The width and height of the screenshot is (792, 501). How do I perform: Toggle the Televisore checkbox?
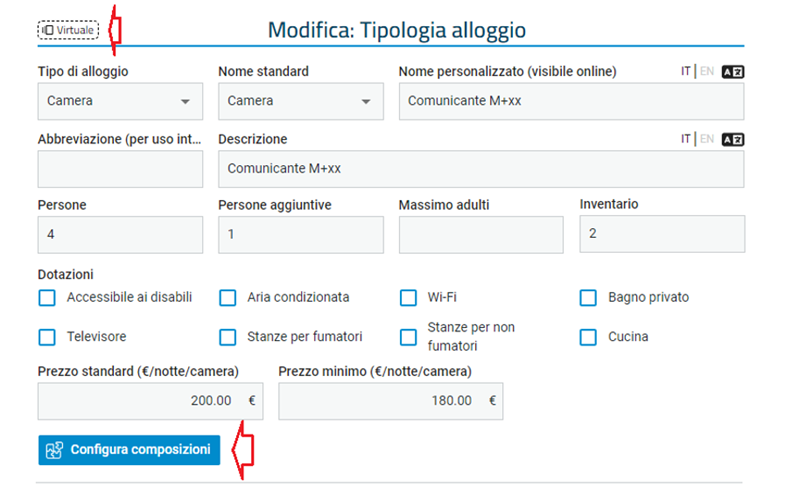click(x=47, y=337)
